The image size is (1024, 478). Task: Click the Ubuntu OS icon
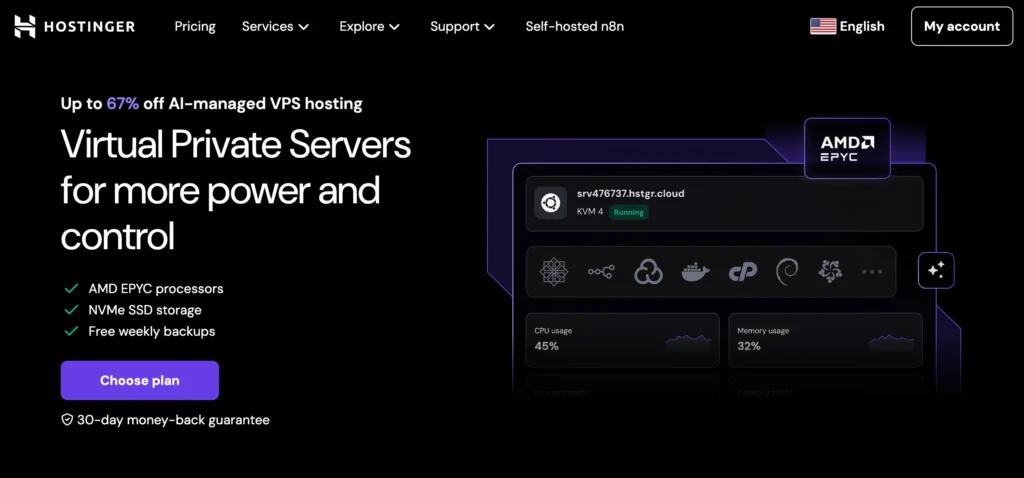coord(551,203)
